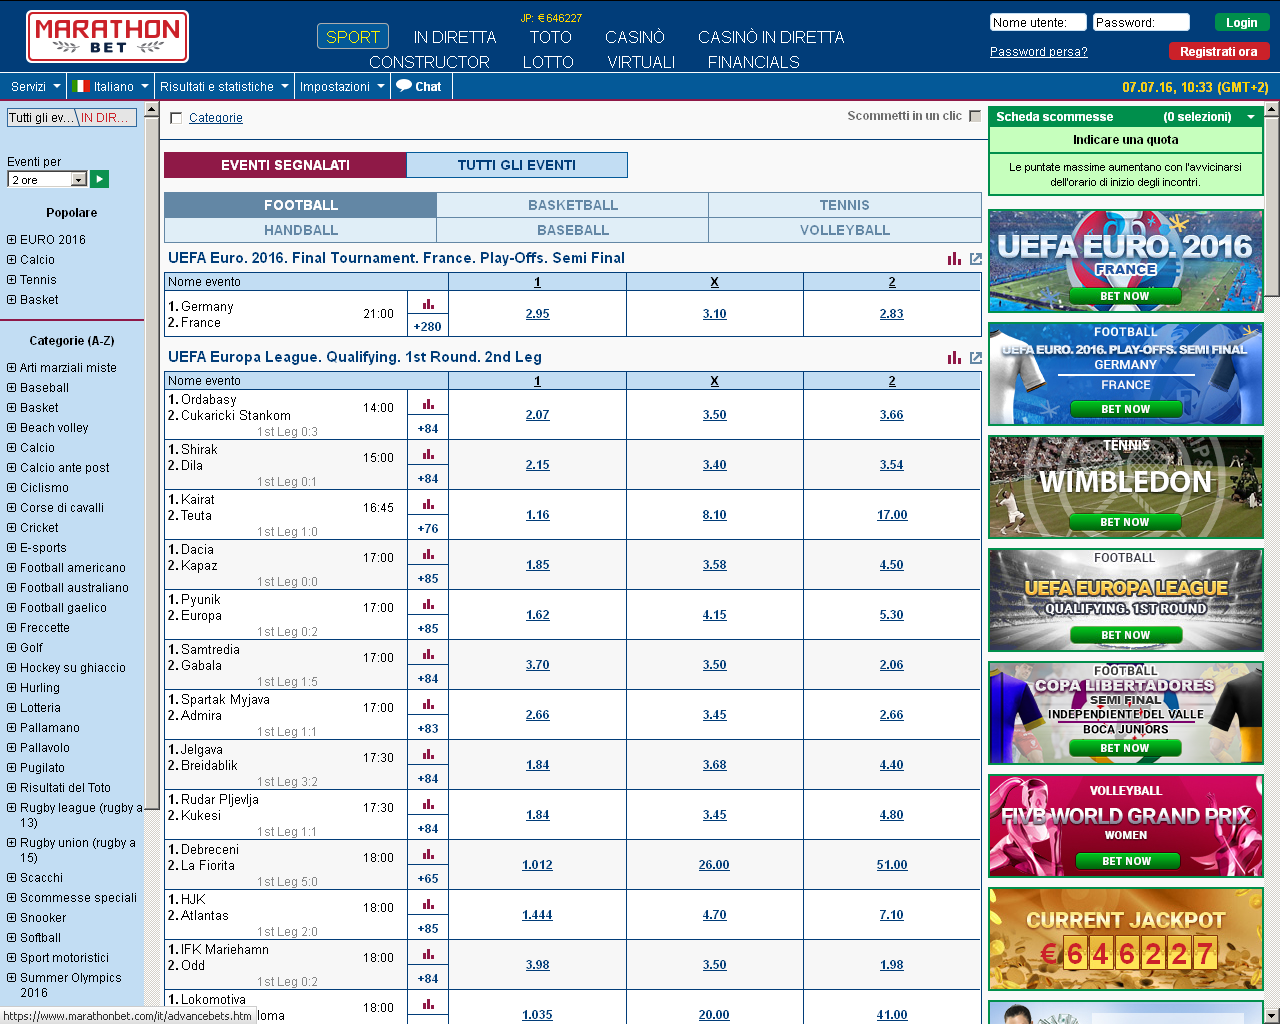Expand Summer Olympics 2016 category

coord(11,978)
